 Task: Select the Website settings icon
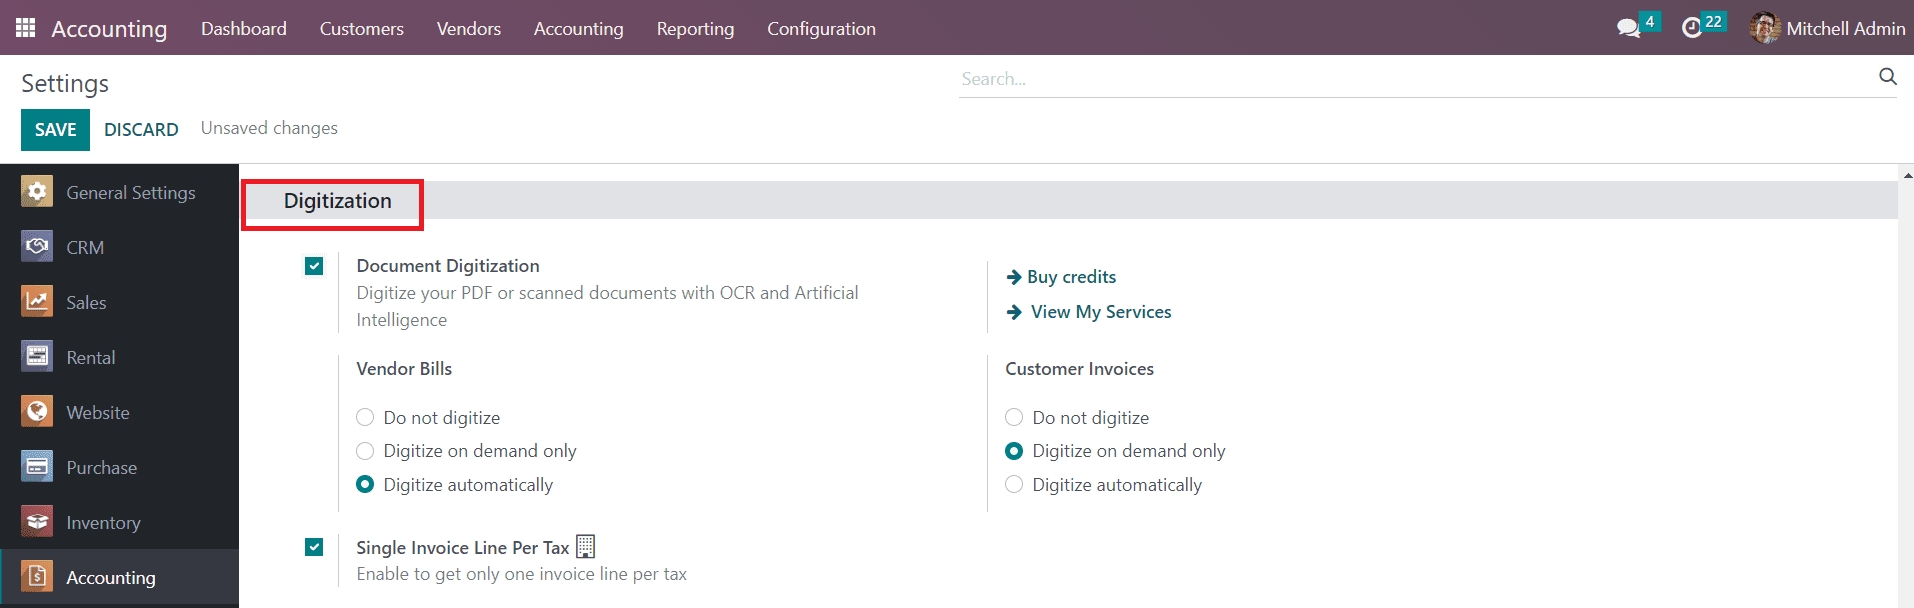point(37,411)
